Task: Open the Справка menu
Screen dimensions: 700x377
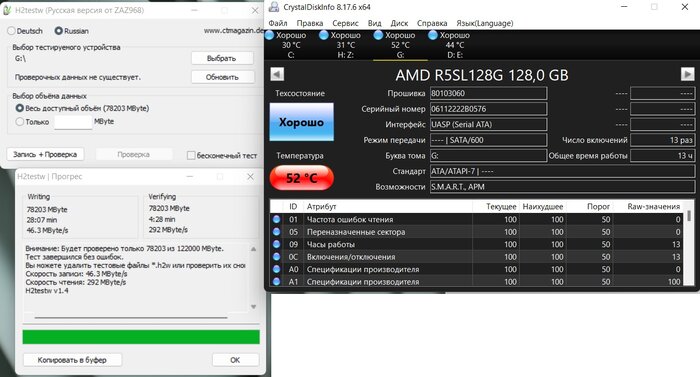Action: 432,23
